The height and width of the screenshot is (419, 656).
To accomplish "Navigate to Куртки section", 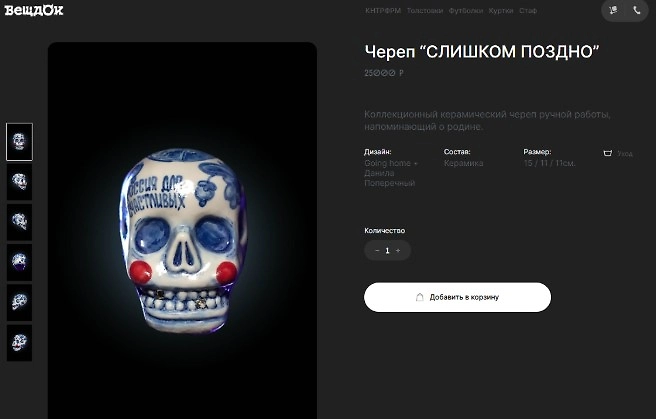I will (x=501, y=11).
